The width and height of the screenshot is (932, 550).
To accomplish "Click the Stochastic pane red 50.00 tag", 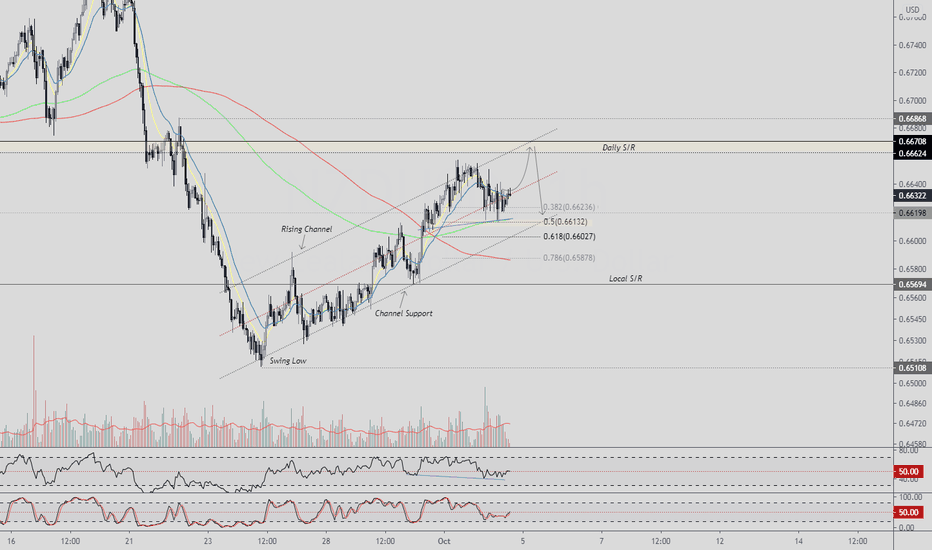I will click(908, 512).
